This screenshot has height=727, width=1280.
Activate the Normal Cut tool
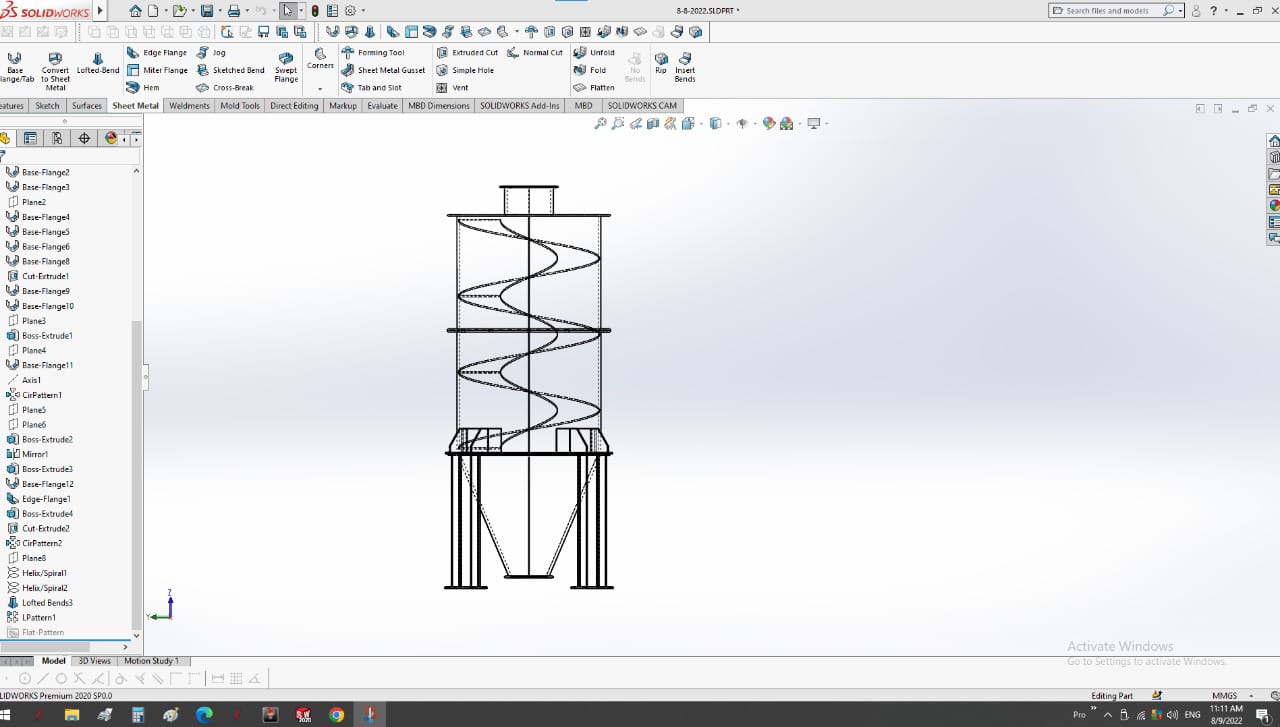tap(535, 53)
